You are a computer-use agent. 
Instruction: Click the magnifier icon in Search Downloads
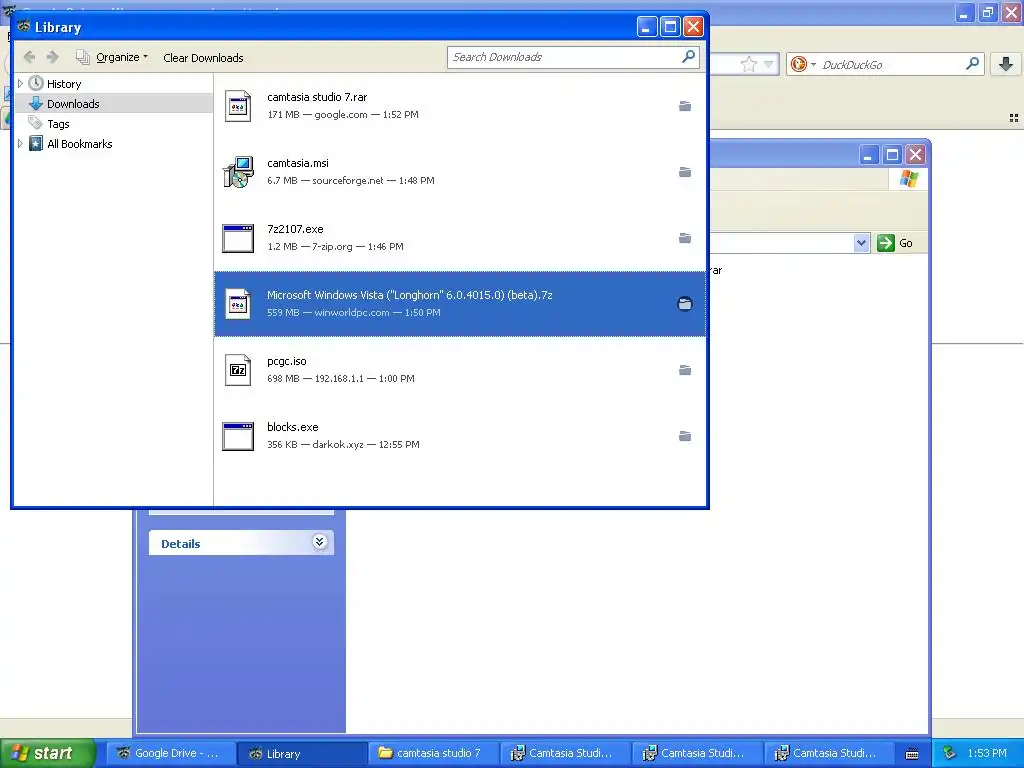[688, 57]
